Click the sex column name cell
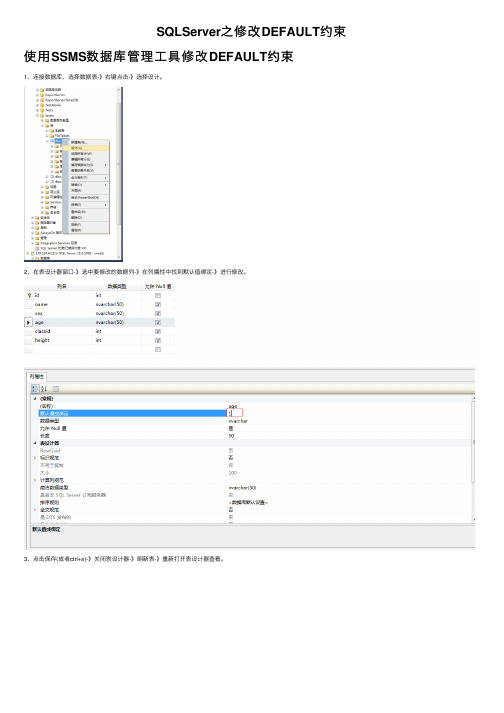The height and width of the screenshot is (713, 504). (62, 314)
